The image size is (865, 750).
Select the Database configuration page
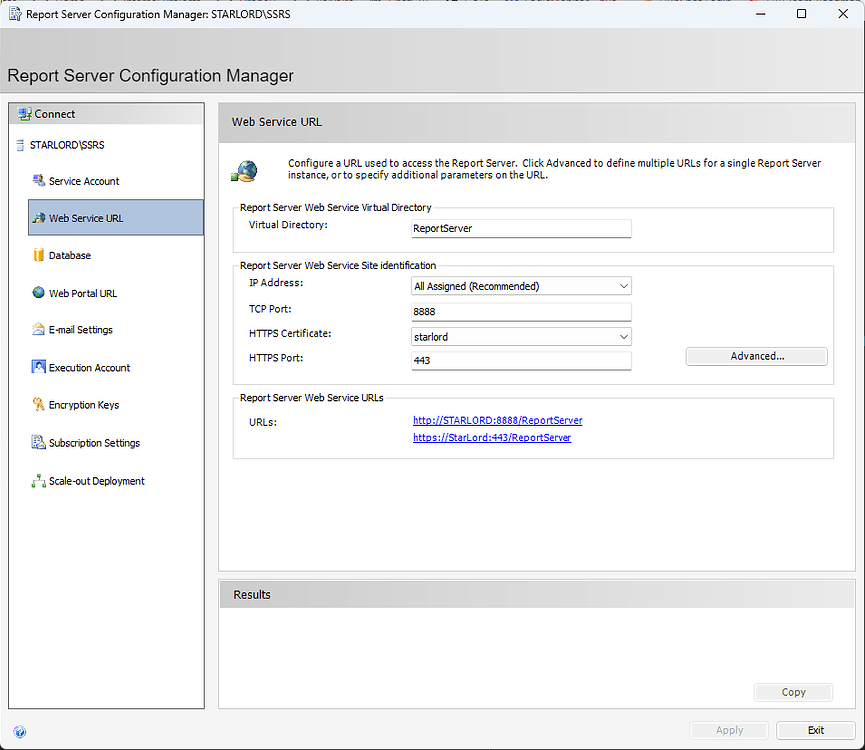pos(71,255)
